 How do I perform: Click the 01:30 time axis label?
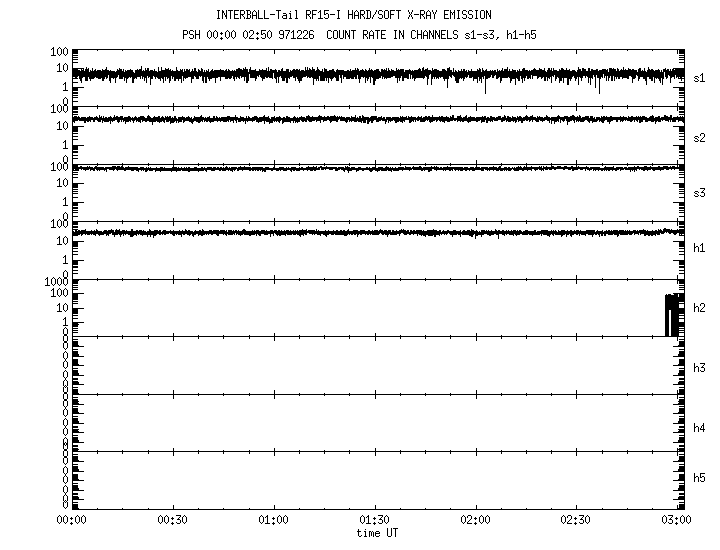(x=374, y=521)
